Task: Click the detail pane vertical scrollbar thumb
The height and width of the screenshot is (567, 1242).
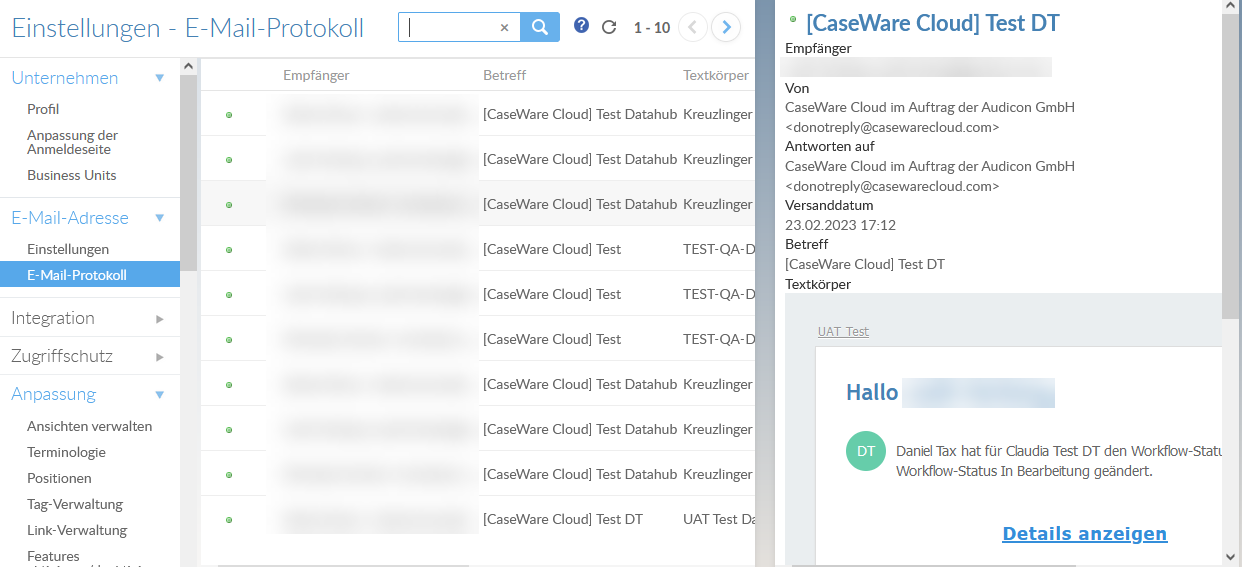Action: pyautogui.click(x=1230, y=167)
